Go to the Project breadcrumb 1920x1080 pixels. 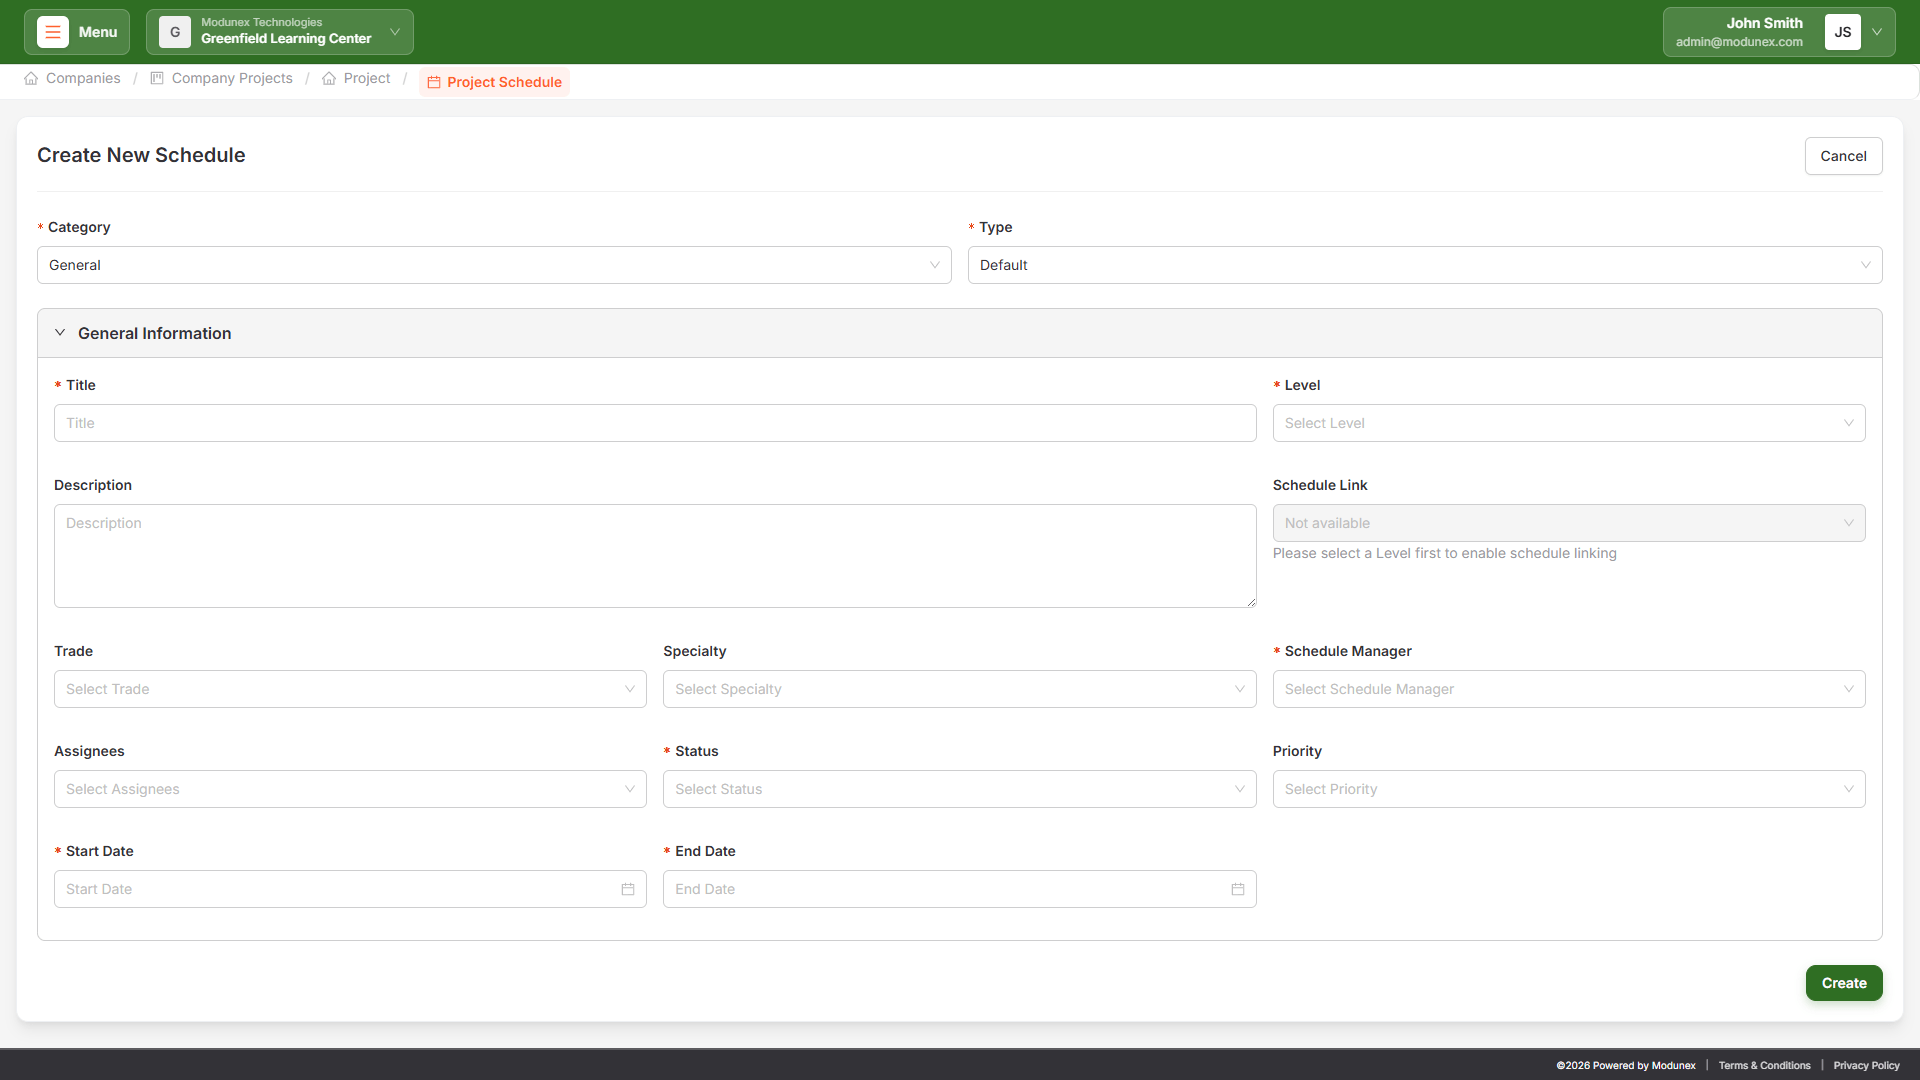(x=366, y=78)
